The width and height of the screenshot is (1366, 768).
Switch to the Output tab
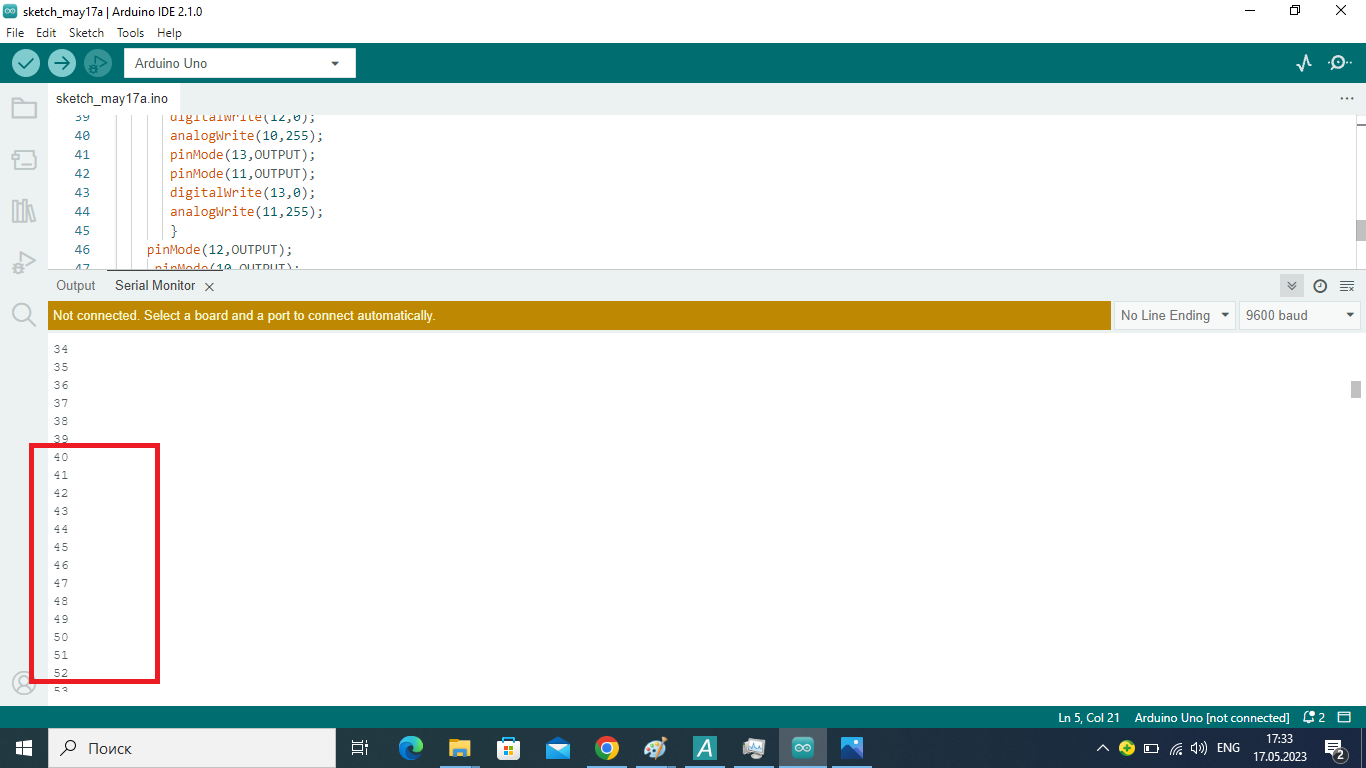click(76, 286)
